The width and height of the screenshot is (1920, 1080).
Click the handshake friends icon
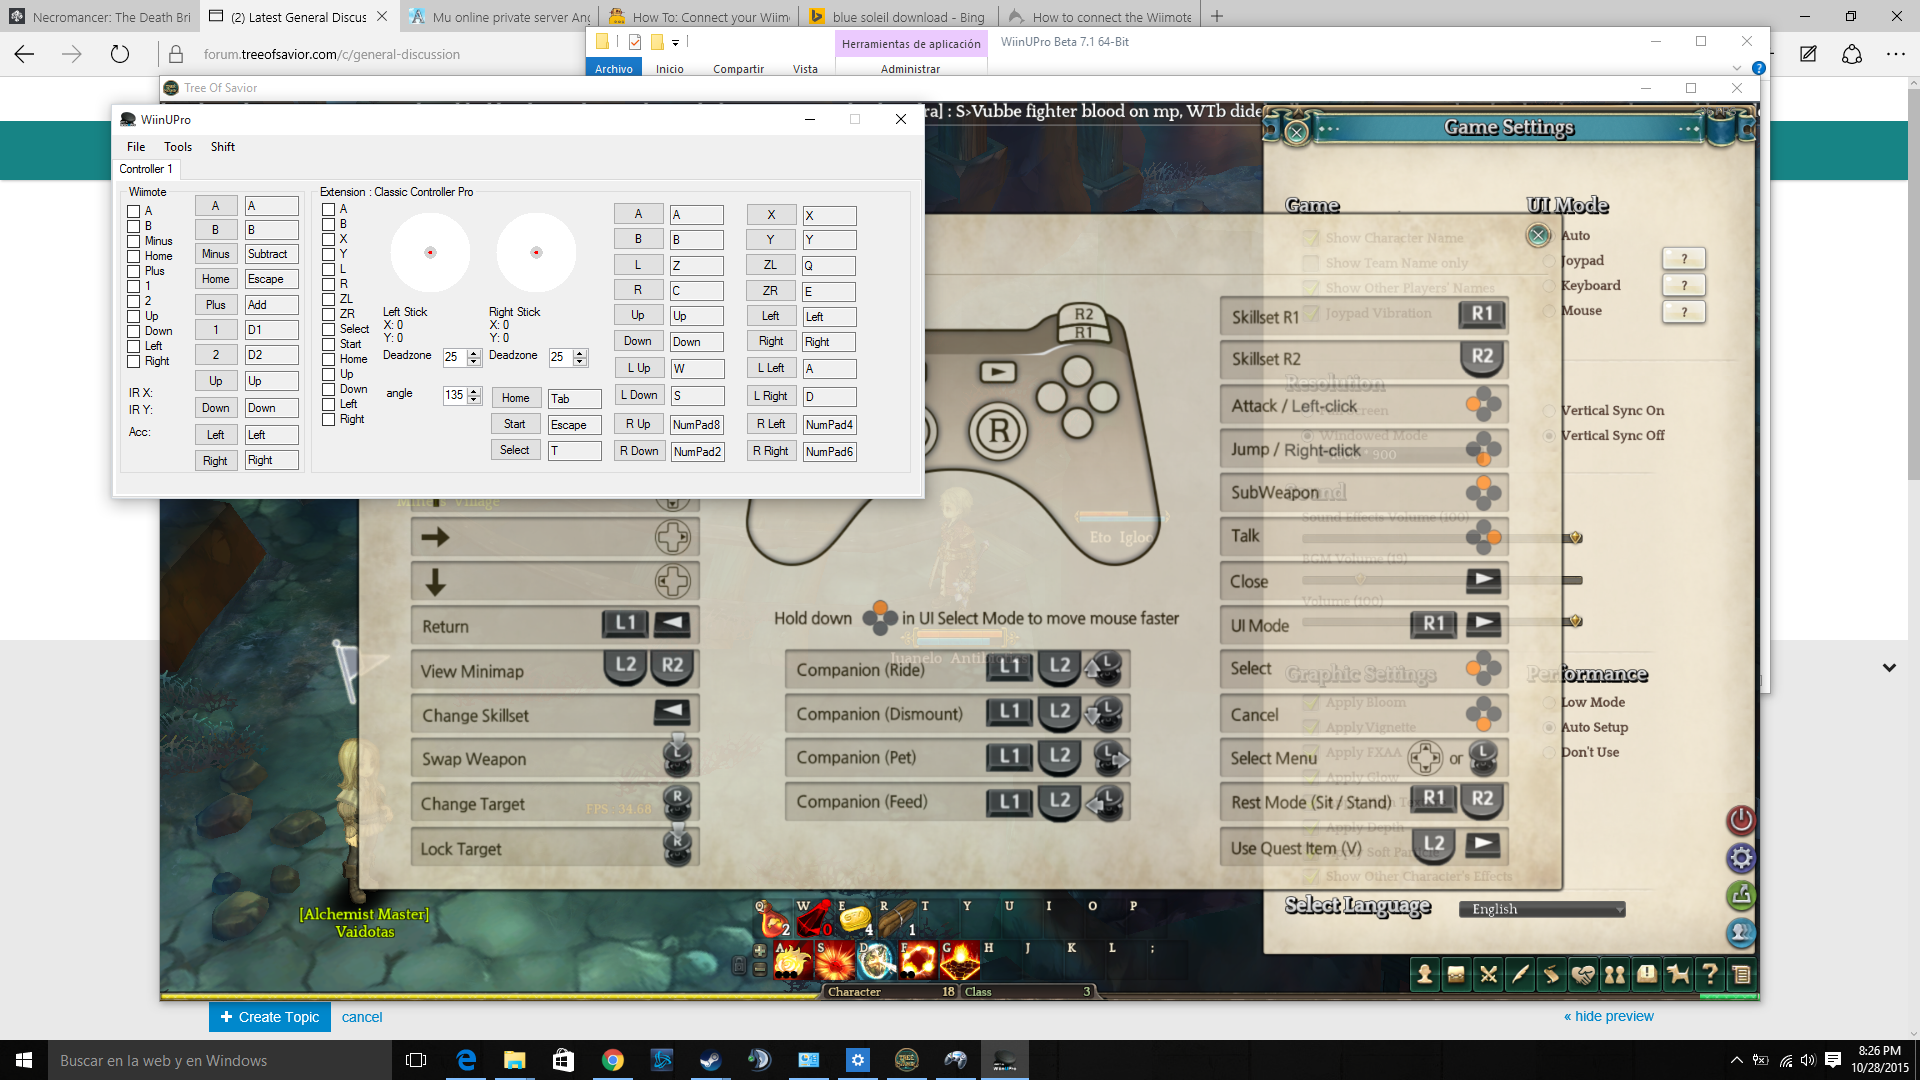point(1582,974)
